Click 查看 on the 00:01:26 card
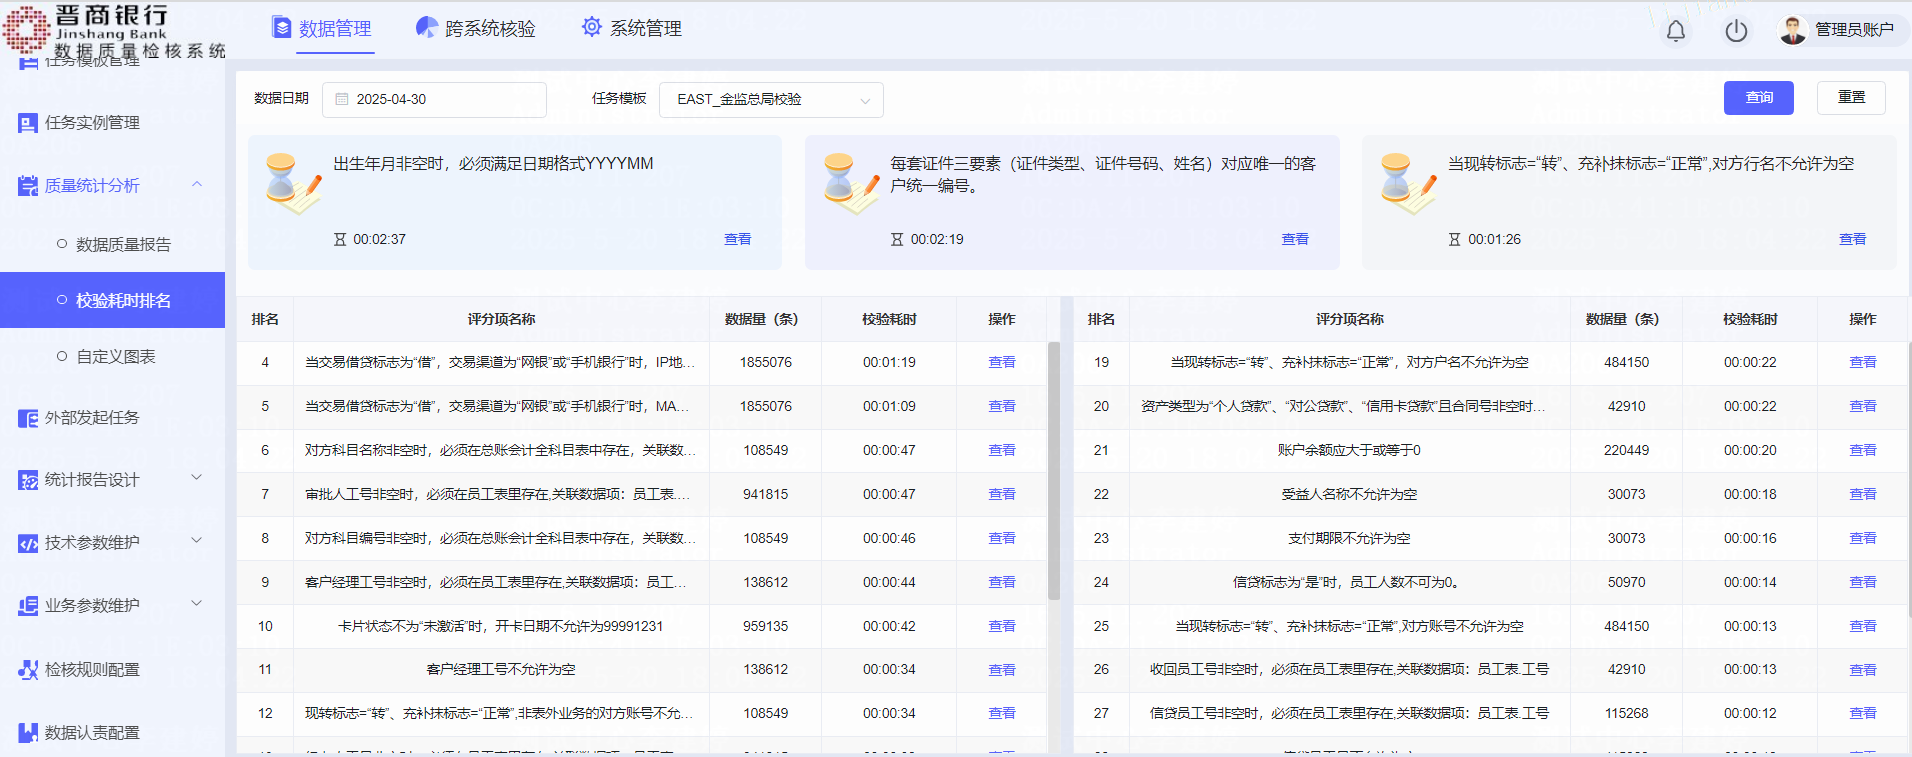The image size is (1912, 757). (1853, 239)
